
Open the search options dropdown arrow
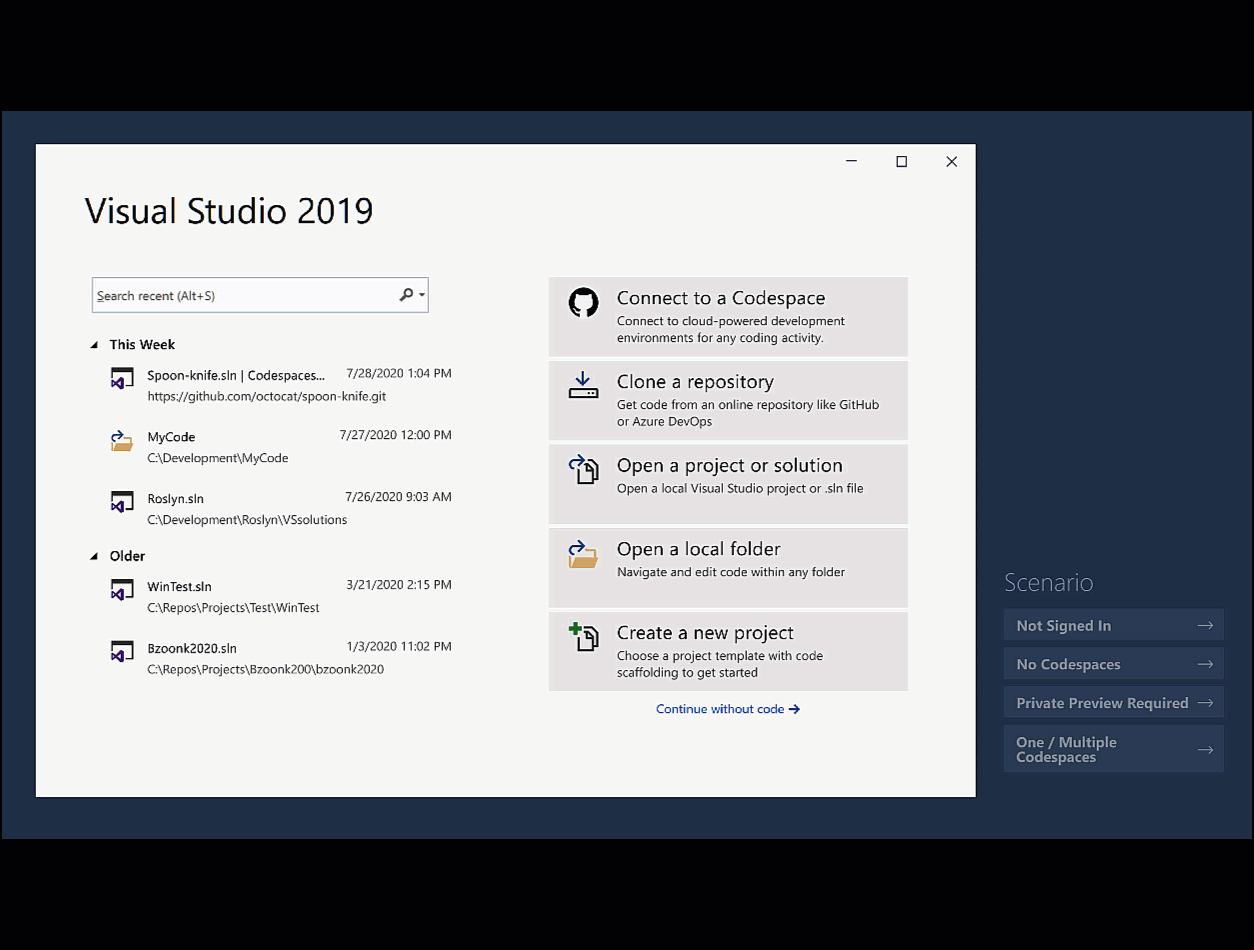coord(422,295)
